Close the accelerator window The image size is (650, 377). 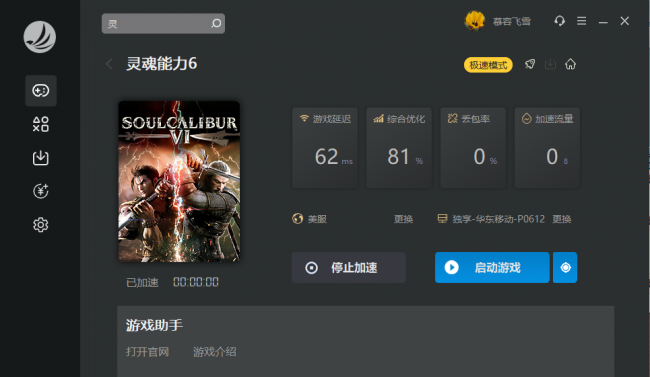pyautogui.click(x=625, y=21)
